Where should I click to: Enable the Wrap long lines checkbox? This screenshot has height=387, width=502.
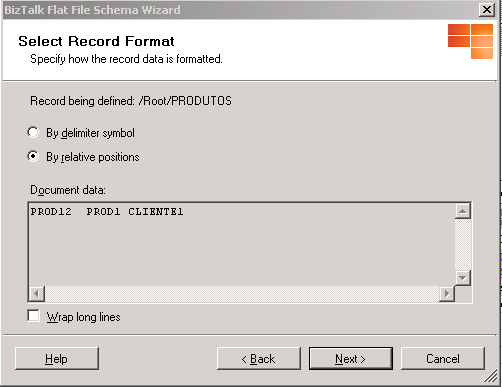pos(33,316)
